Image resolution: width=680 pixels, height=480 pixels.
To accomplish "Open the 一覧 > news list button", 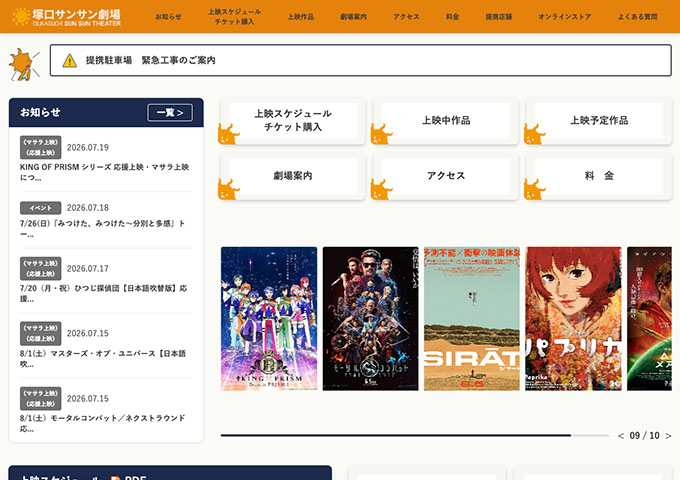I will point(170,113).
